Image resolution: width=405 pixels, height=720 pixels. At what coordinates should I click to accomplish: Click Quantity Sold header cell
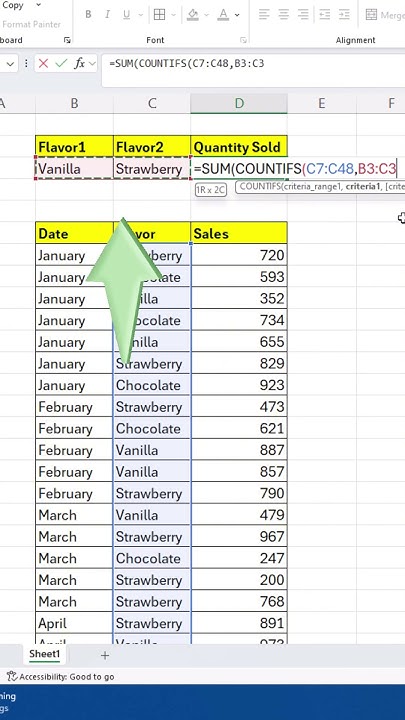coord(239,147)
